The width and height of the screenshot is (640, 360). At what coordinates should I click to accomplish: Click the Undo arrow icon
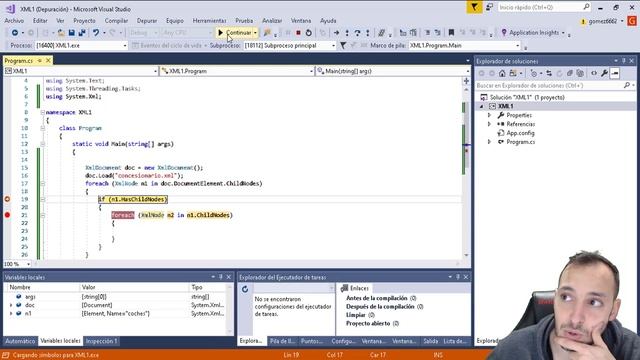click(96, 33)
